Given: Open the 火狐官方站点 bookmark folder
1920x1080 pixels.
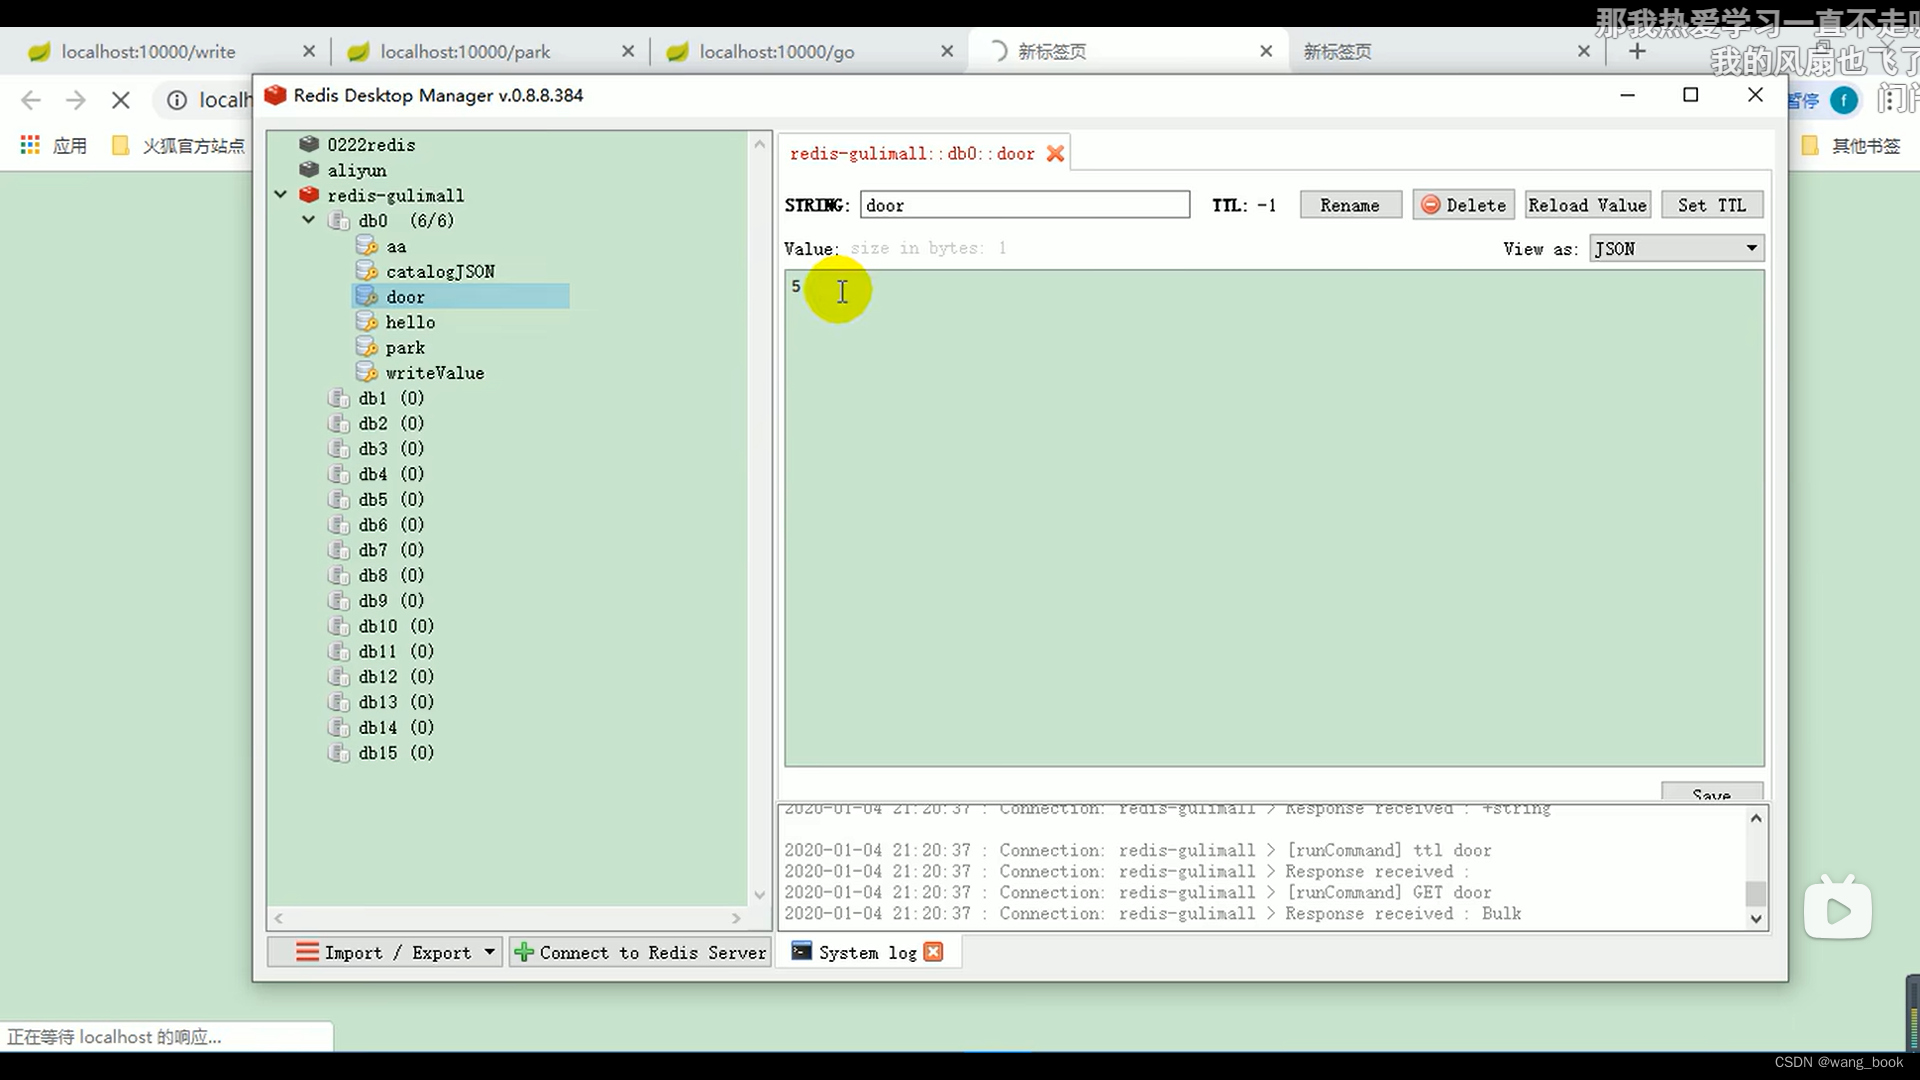Looking at the screenshot, I should [178, 146].
